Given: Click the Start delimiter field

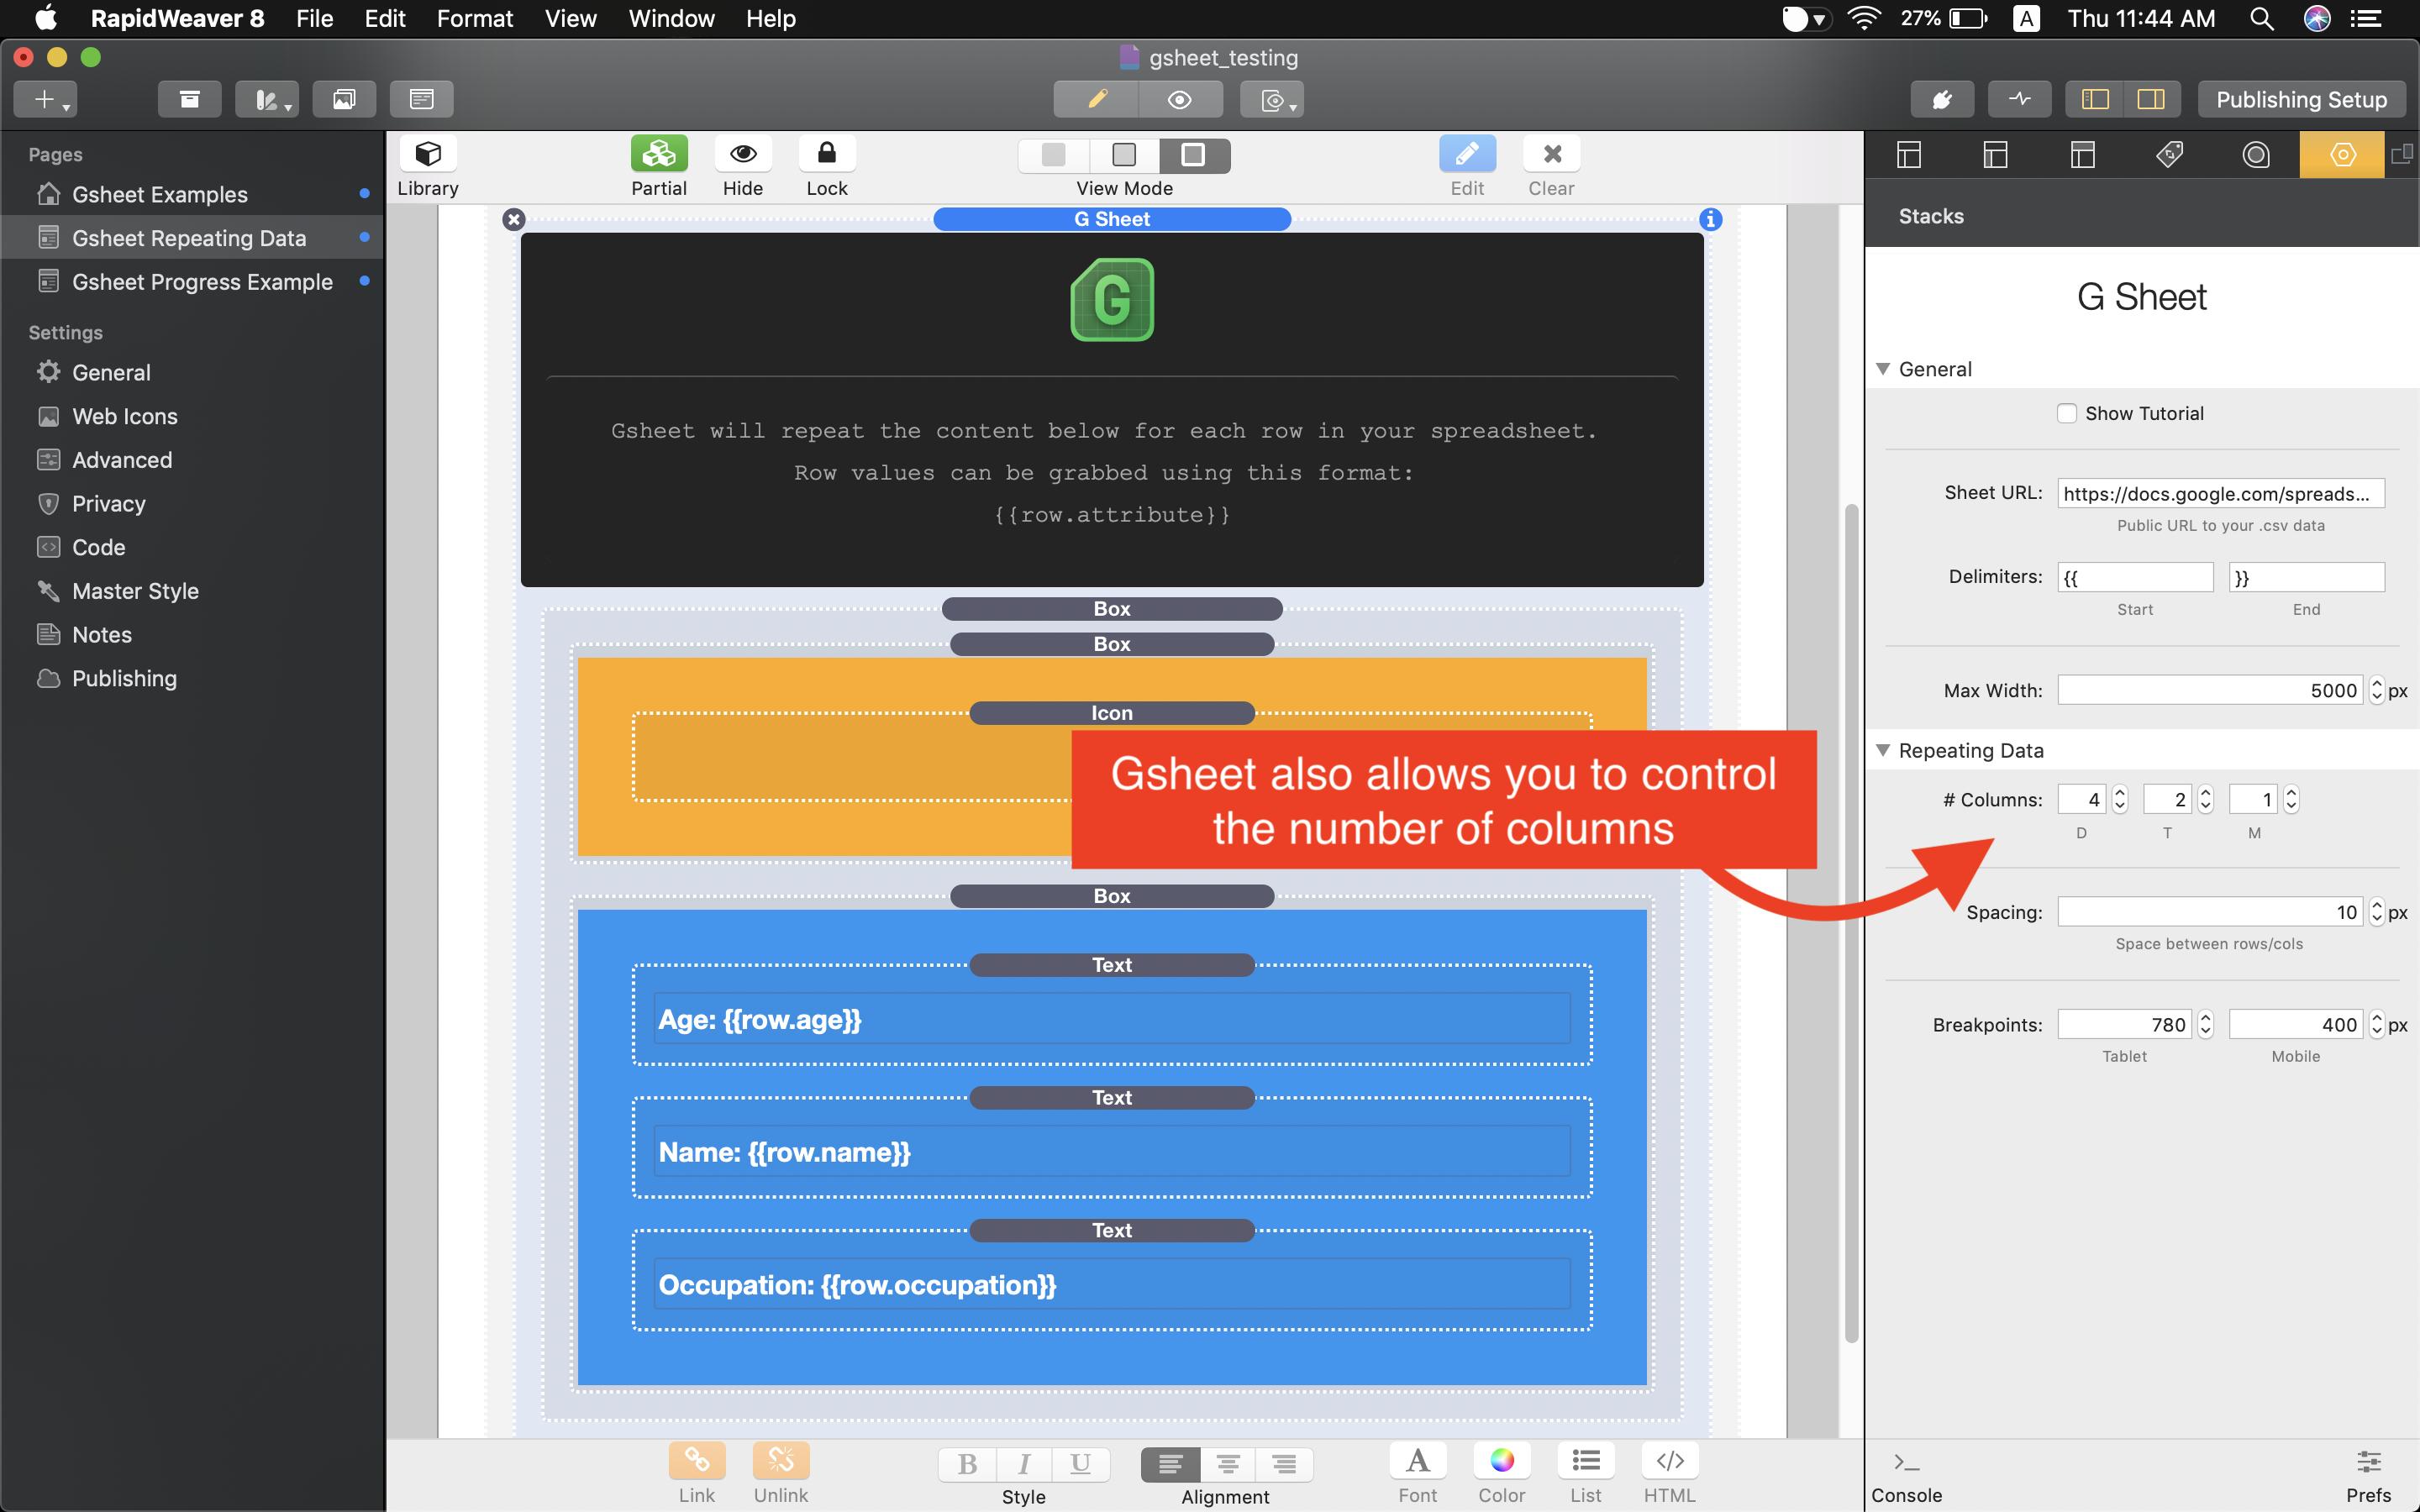Looking at the screenshot, I should point(2135,577).
